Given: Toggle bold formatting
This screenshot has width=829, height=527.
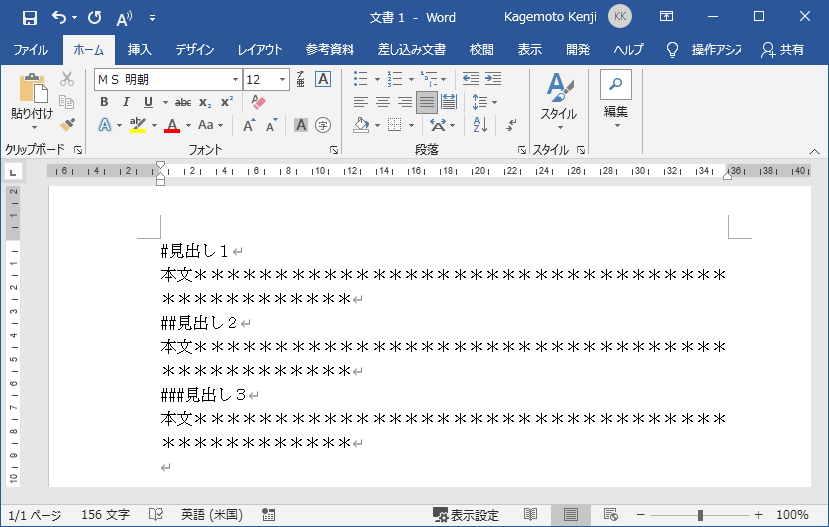Looking at the screenshot, I should [x=104, y=102].
